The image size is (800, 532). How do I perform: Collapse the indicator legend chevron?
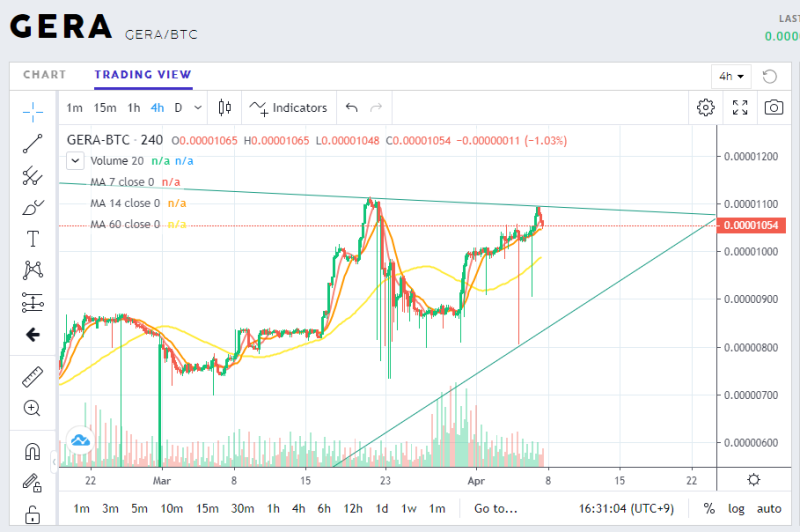click(x=75, y=161)
